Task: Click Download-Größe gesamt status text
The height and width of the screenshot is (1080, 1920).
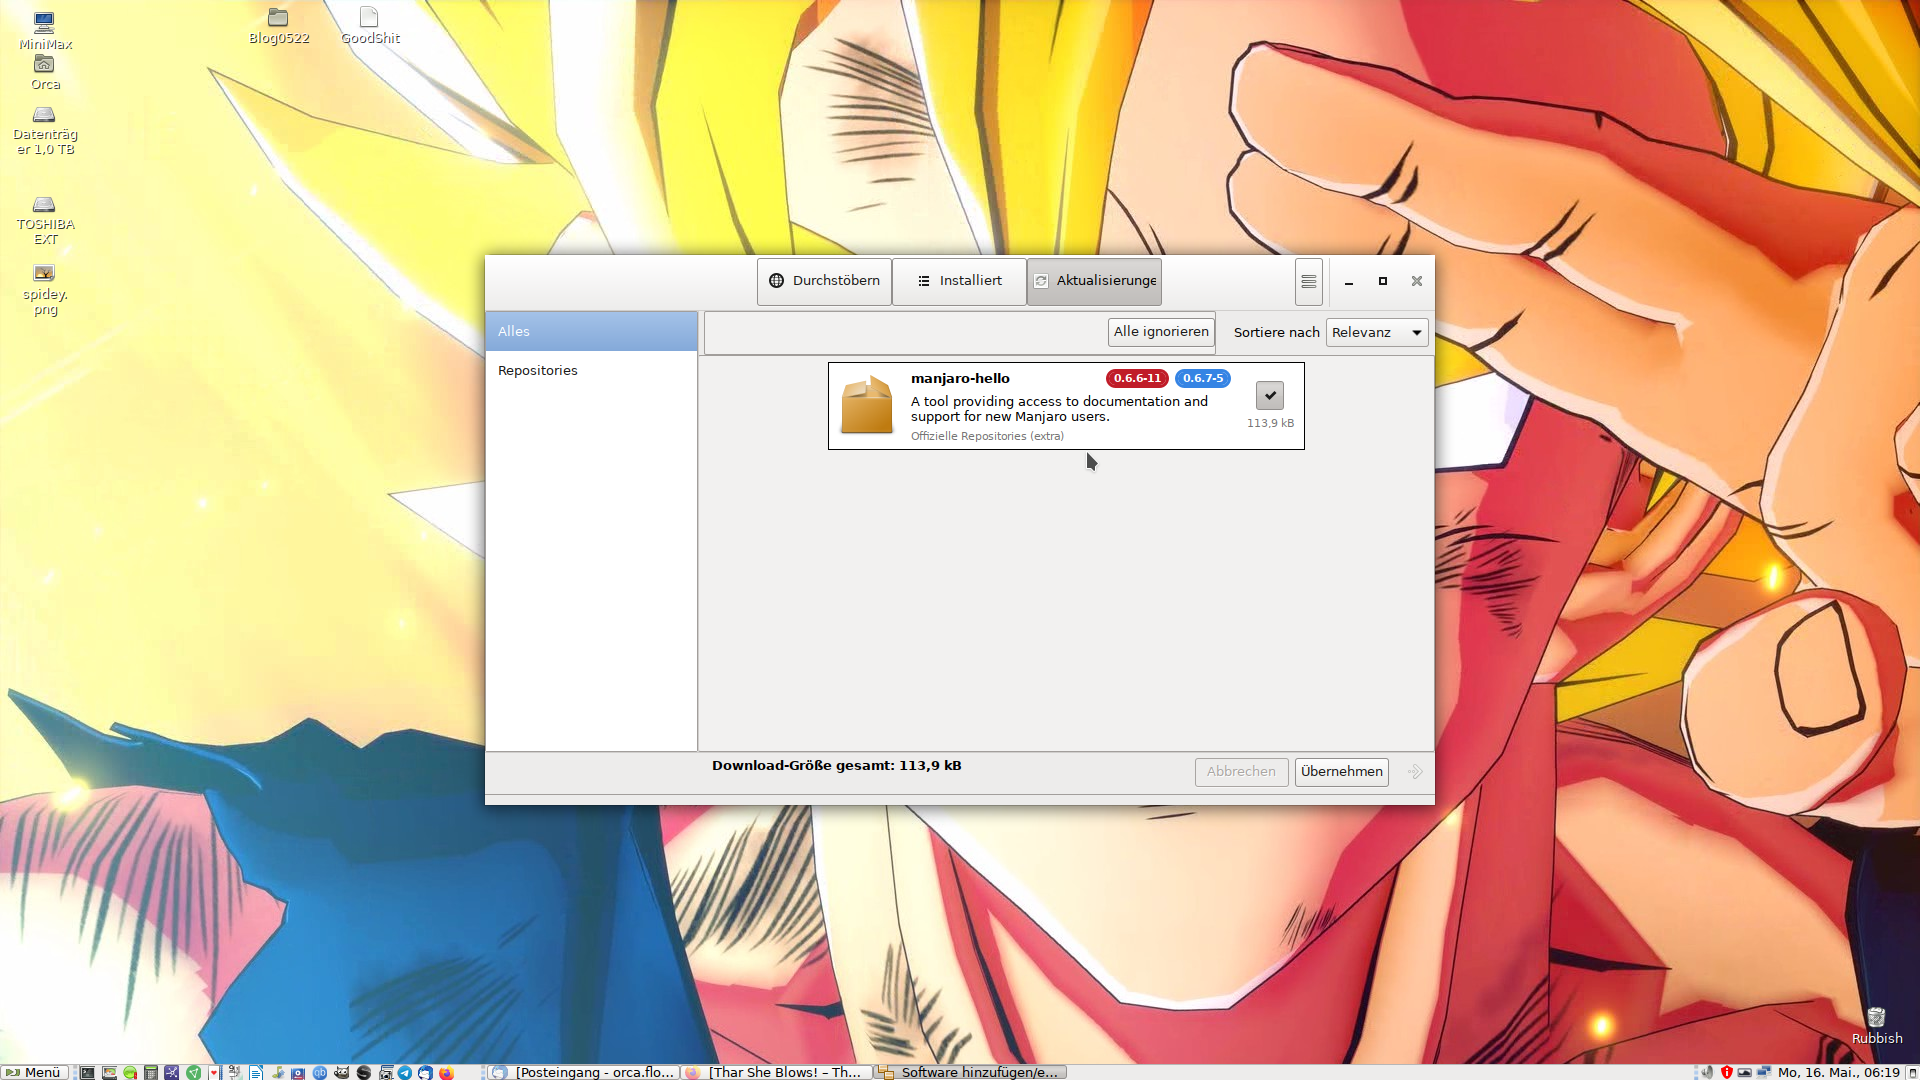Action: click(836, 765)
